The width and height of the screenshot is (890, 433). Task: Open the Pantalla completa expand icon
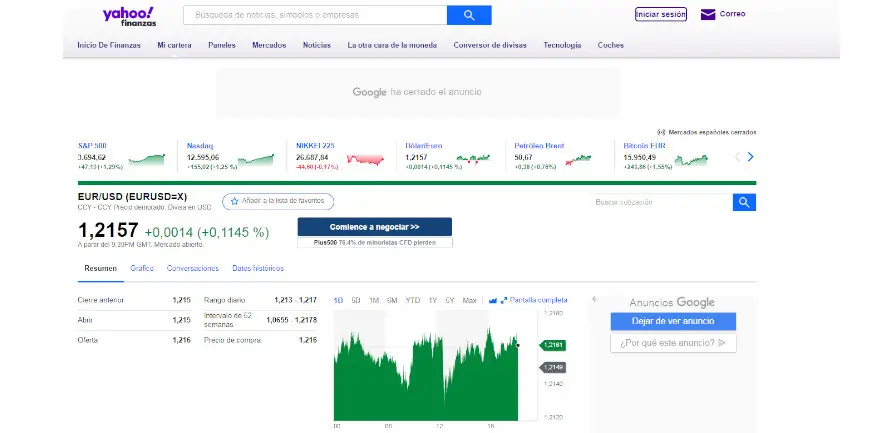pyautogui.click(x=503, y=300)
